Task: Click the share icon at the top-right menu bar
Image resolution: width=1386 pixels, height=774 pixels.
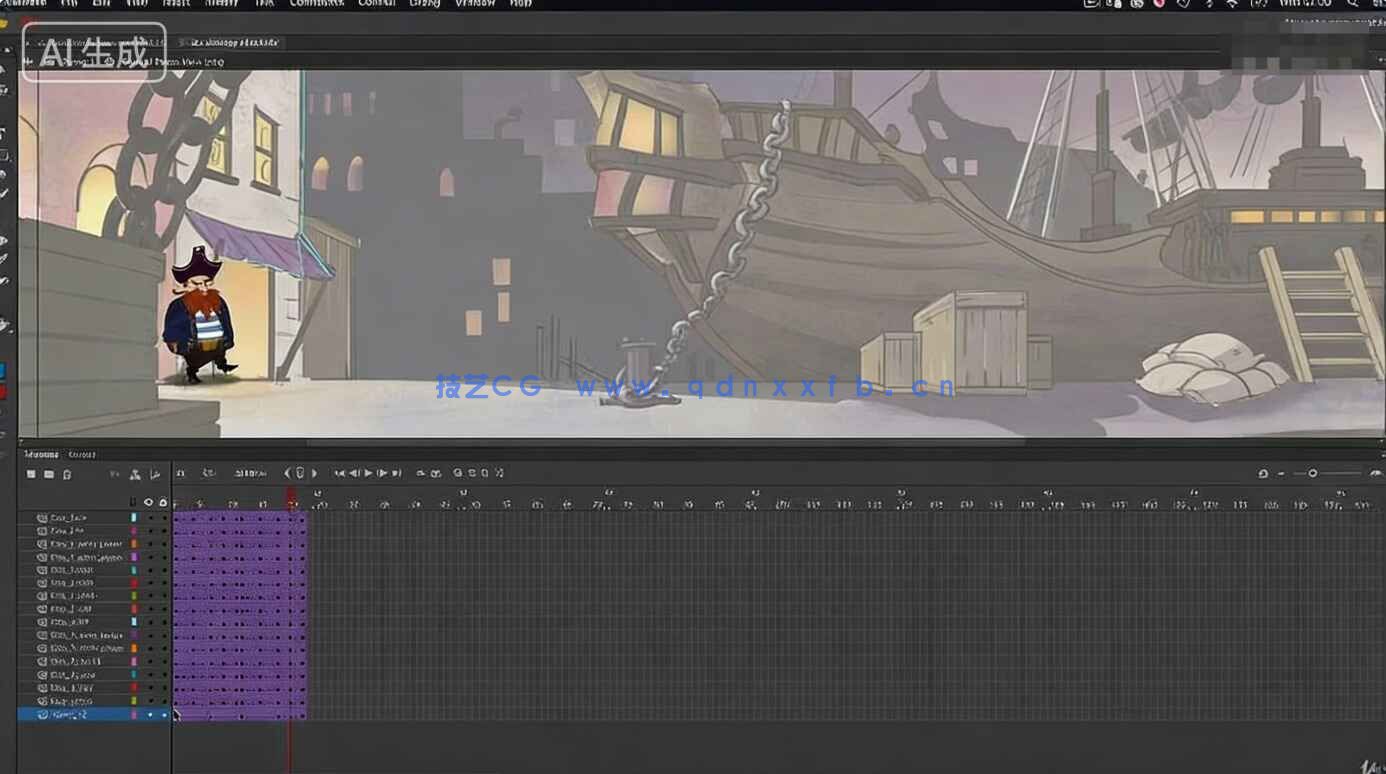Action: (x=1208, y=4)
